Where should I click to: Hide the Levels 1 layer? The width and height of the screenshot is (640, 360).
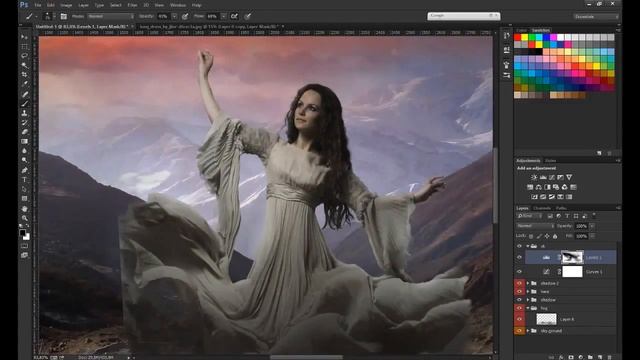tap(519, 258)
